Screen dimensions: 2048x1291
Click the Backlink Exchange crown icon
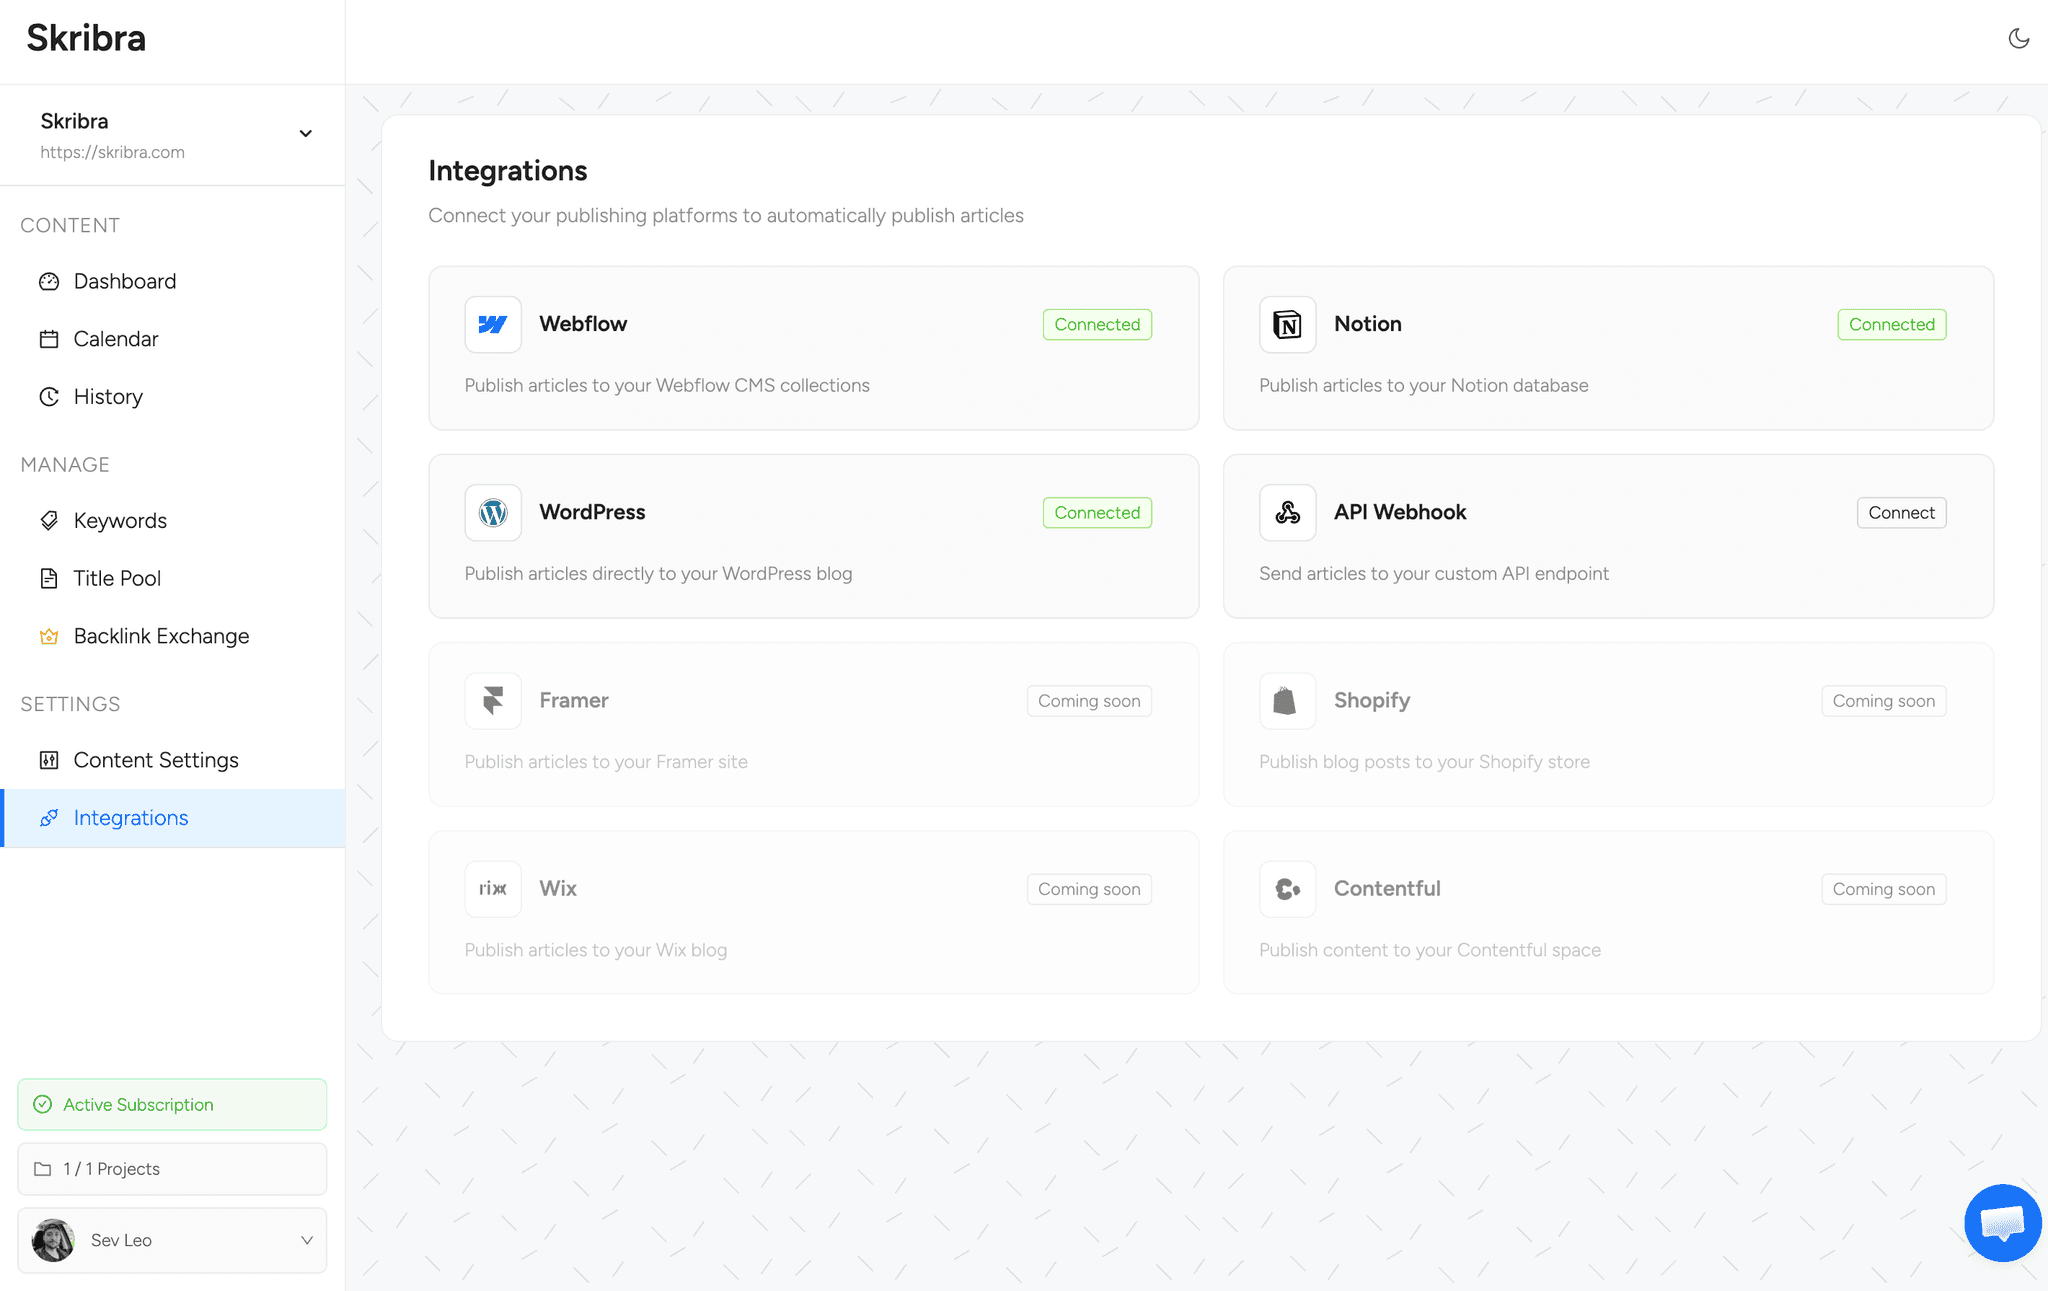(x=49, y=636)
